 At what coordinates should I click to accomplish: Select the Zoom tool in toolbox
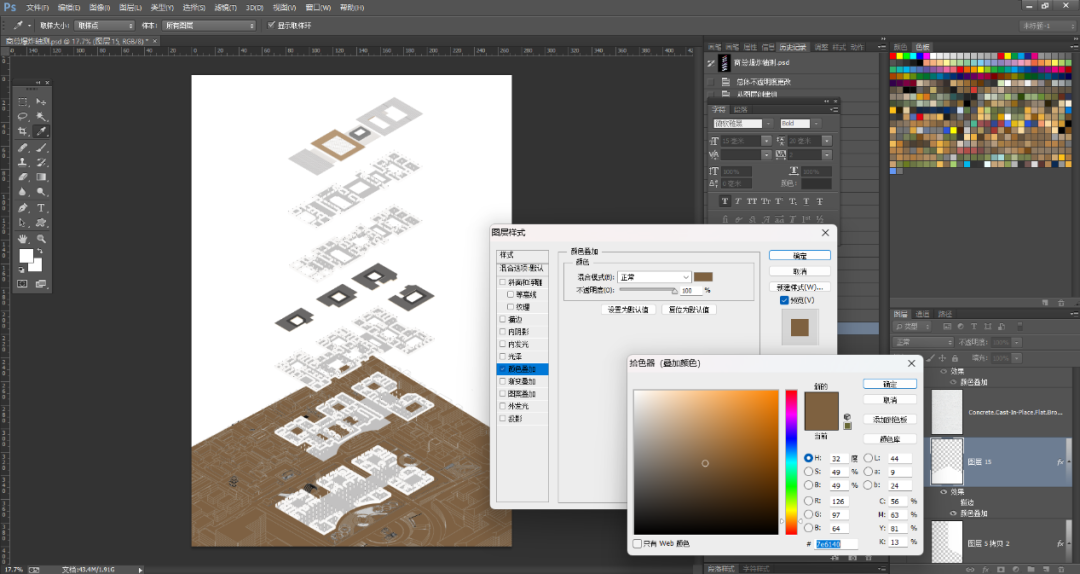41,238
